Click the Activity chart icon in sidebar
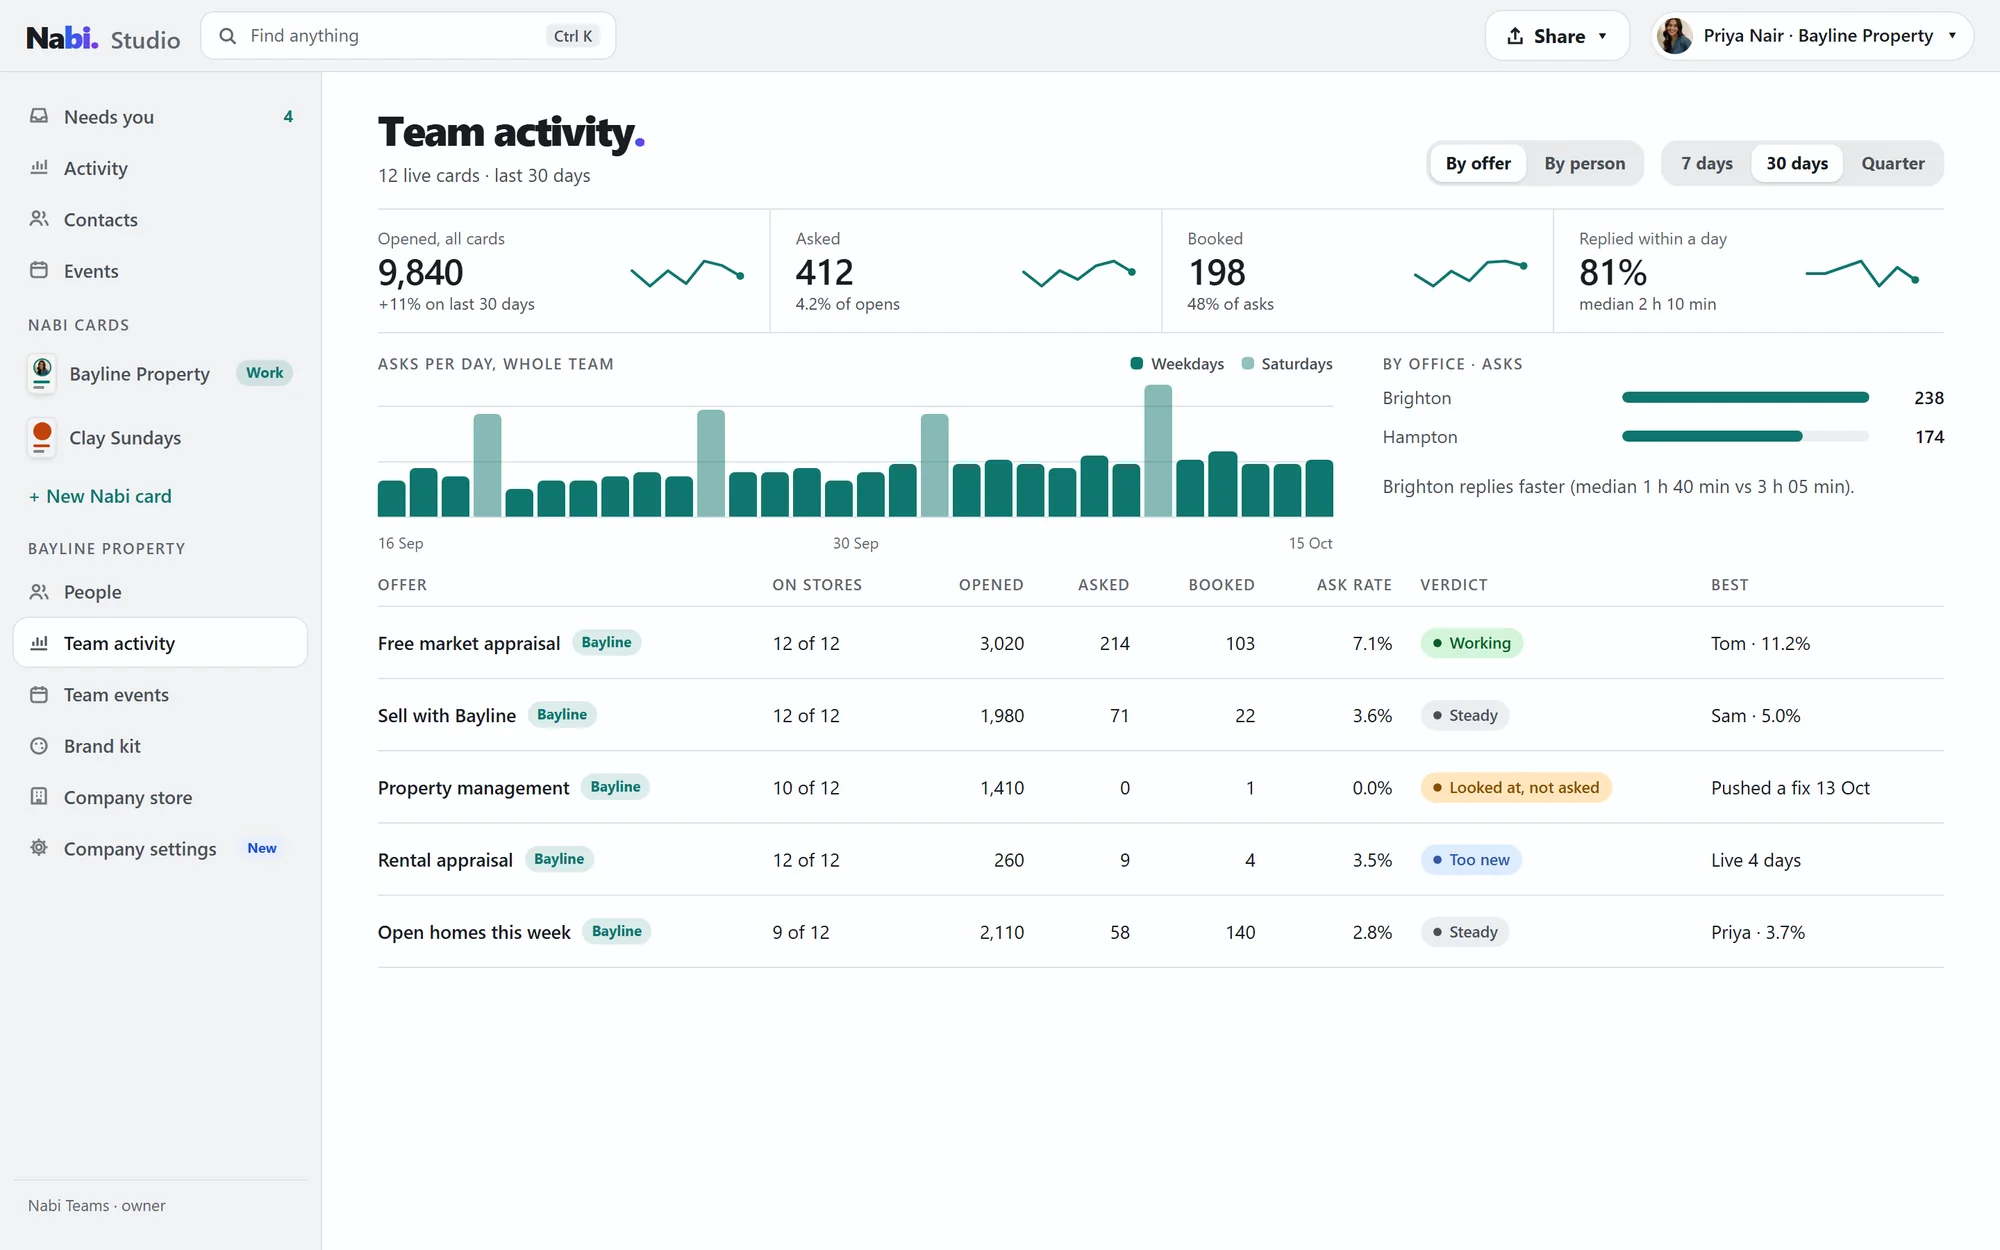 [39, 167]
